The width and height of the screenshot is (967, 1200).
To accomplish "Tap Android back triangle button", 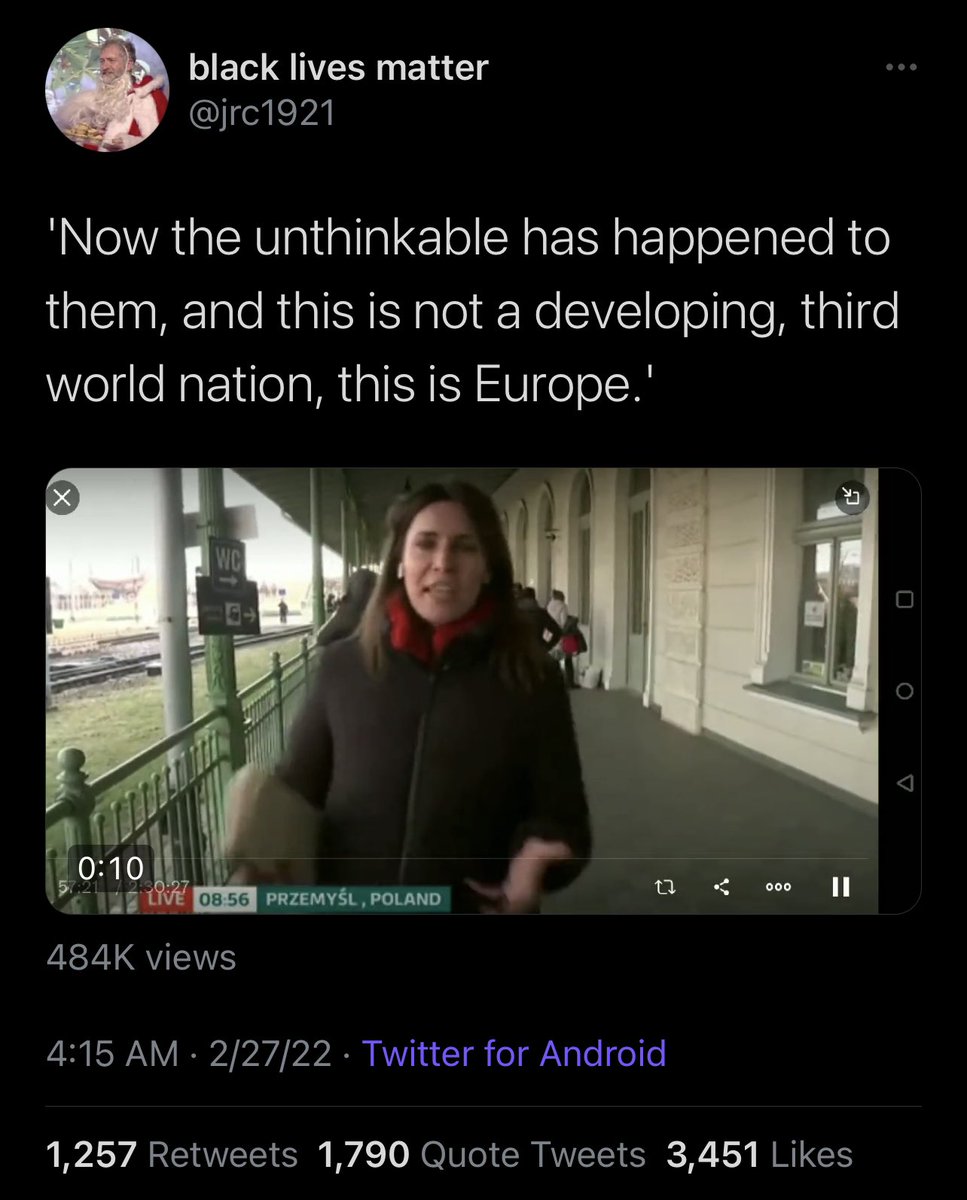I will (x=903, y=783).
